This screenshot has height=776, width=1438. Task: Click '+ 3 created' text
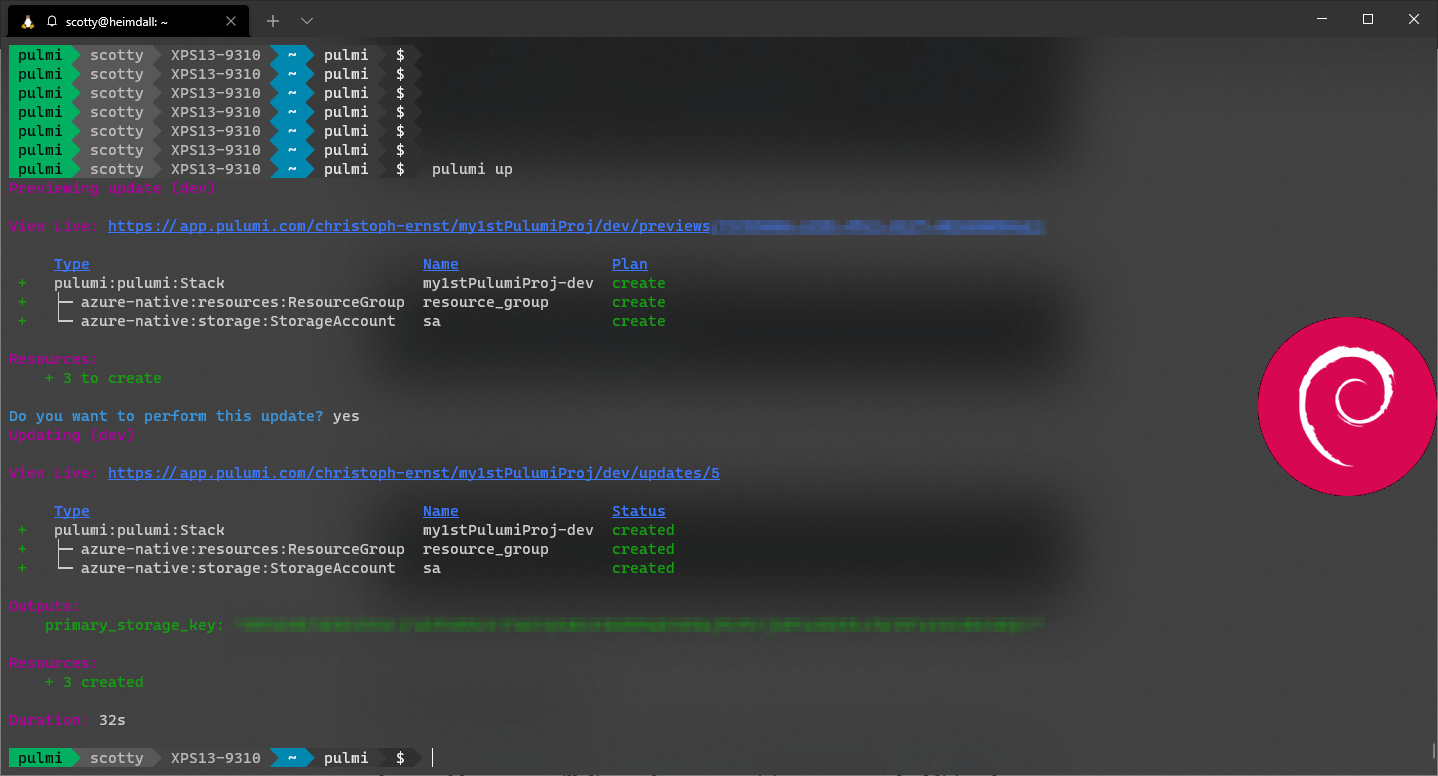(94, 682)
